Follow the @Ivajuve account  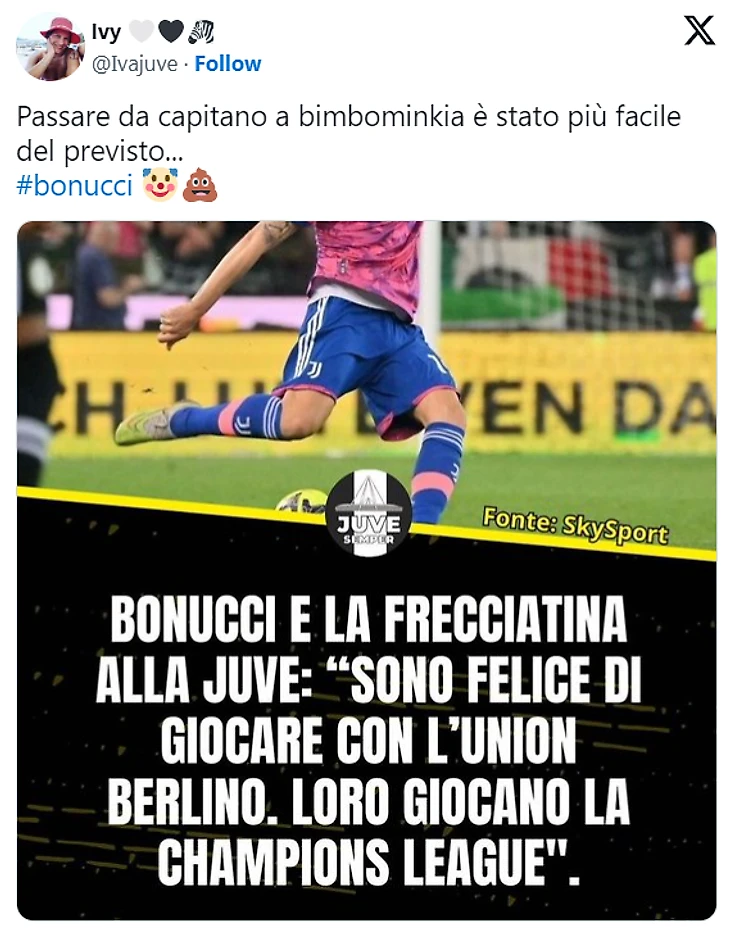pos(228,64)
